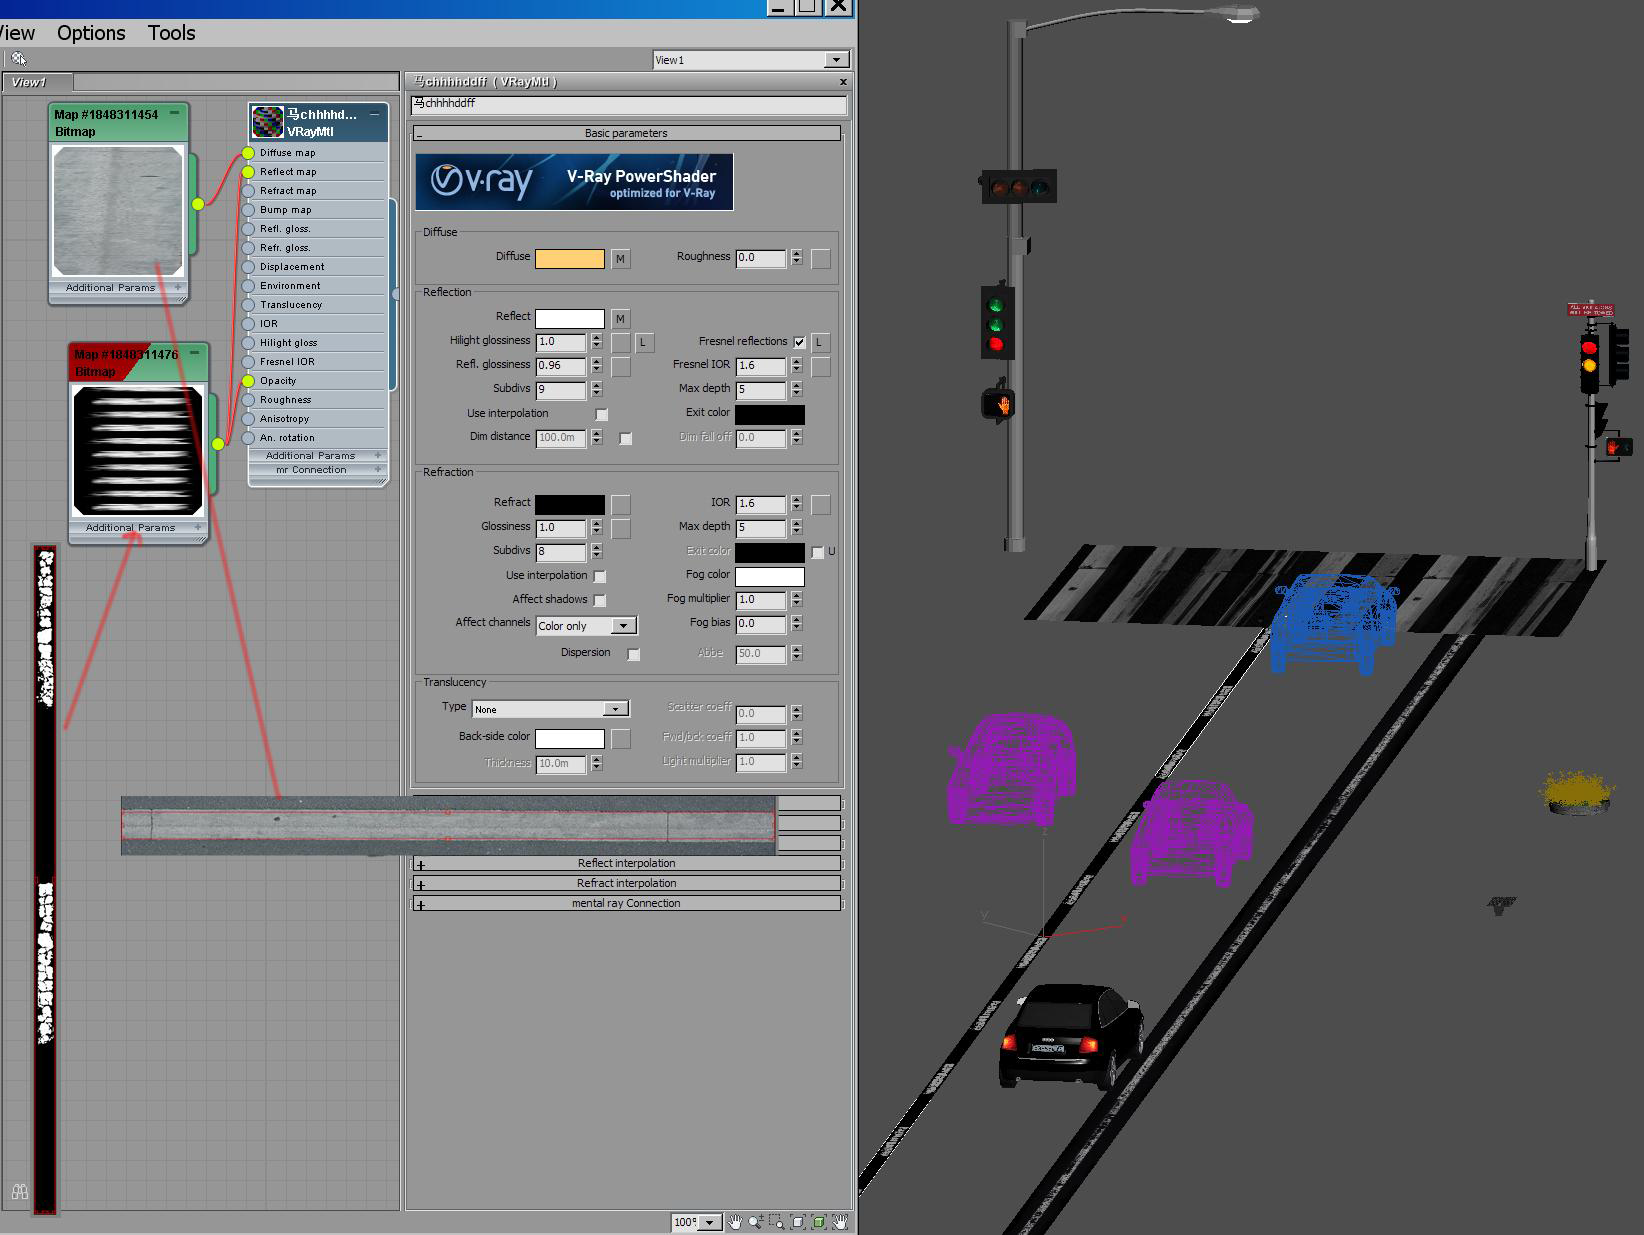
Task: Click the VRayMtl node material preview thumbnail
Action: pos(267,122)
